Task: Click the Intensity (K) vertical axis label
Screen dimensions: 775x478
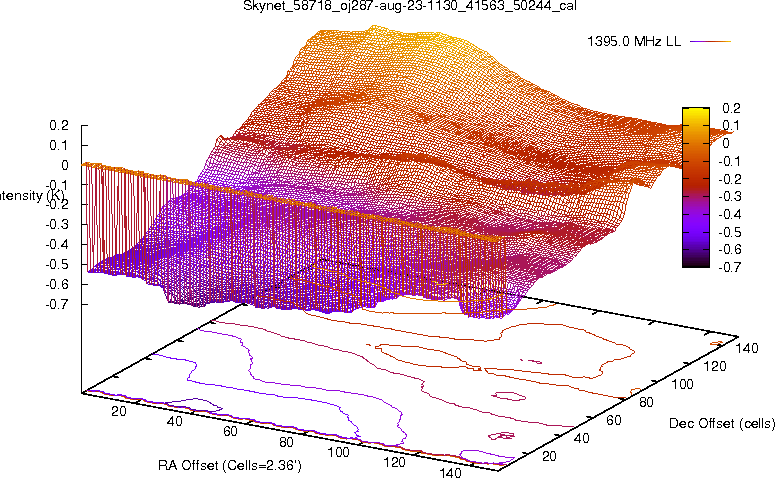Action: pyautogui.click(x=31, y=196)
